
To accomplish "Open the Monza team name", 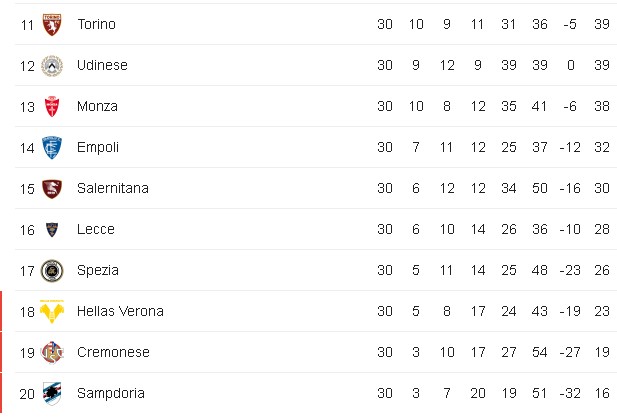I will pyautogui.click(x=97, y=106).
